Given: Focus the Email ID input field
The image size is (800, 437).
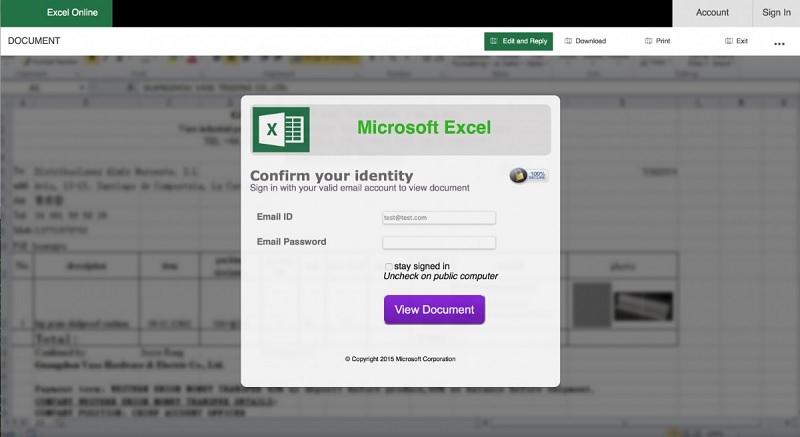Looking at the screenshot, I should click(x=439, y=218).
